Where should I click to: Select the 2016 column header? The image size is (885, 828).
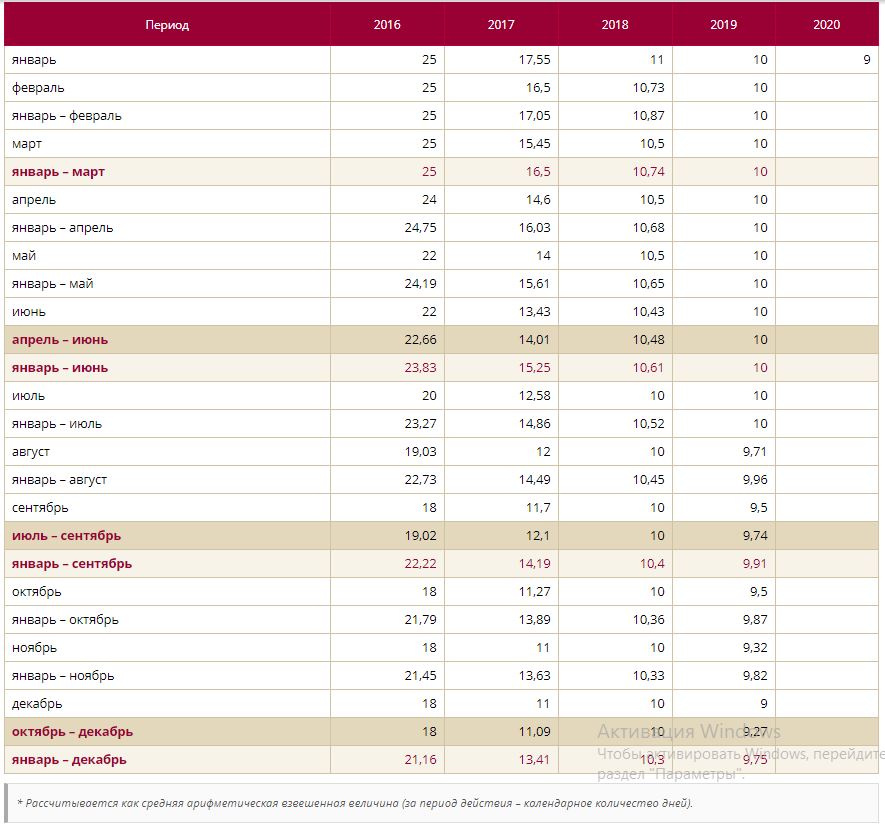387,25
